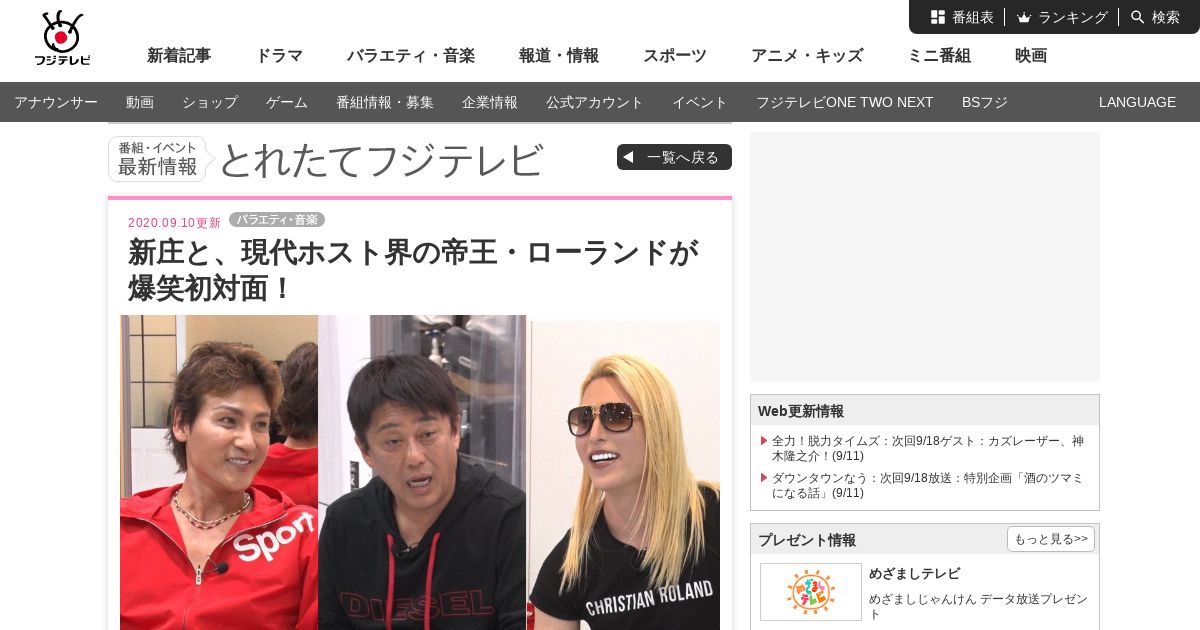Click the めざましテレビ present thumbnail

point(811,592)
